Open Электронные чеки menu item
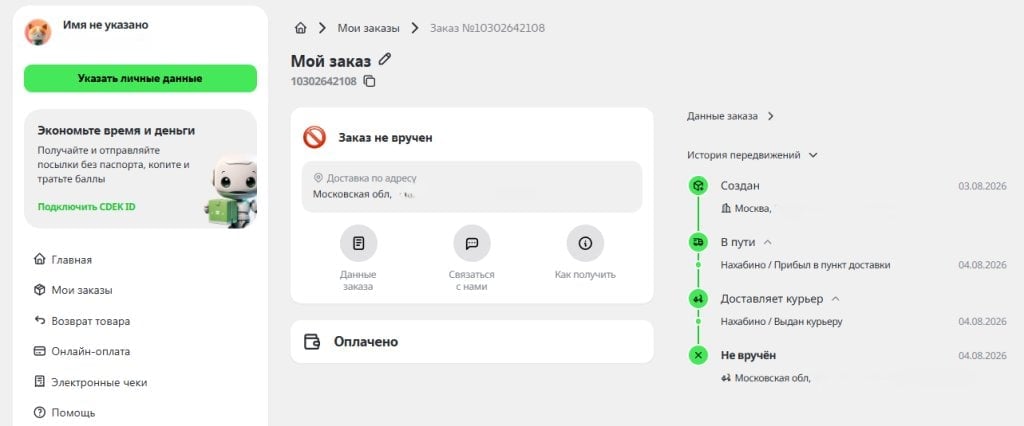 (x=99, y=382)
